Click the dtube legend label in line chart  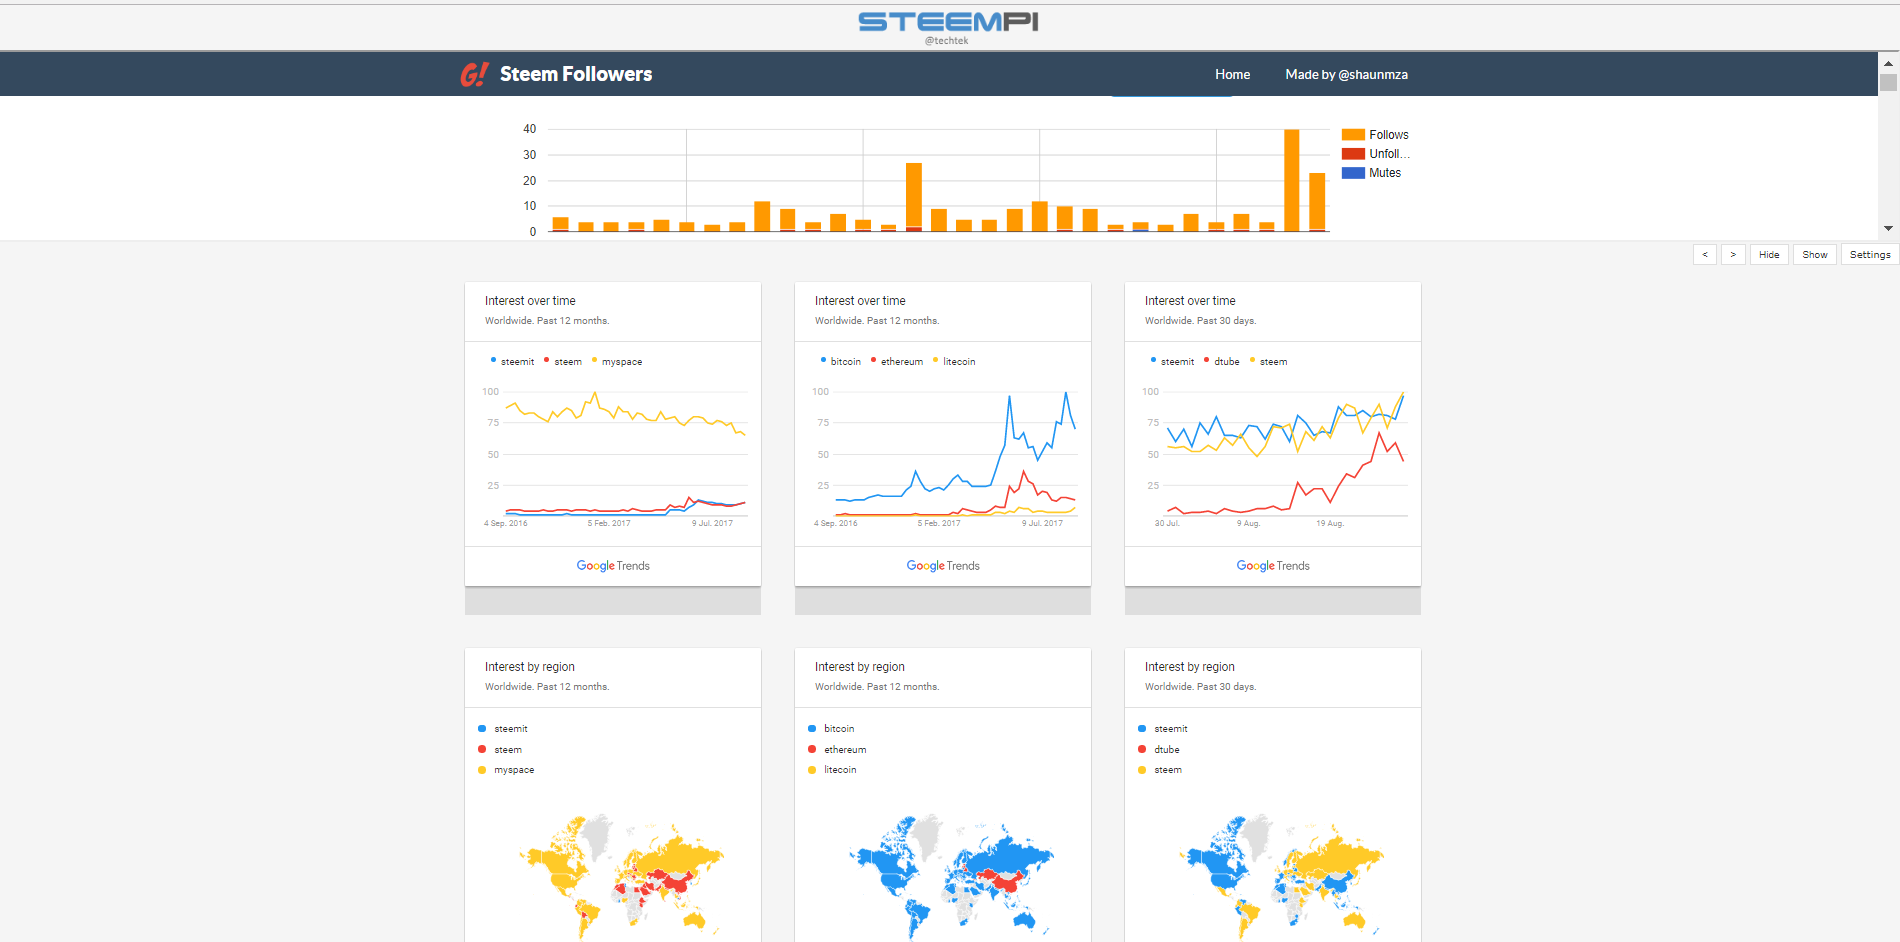click(1226, 362)
